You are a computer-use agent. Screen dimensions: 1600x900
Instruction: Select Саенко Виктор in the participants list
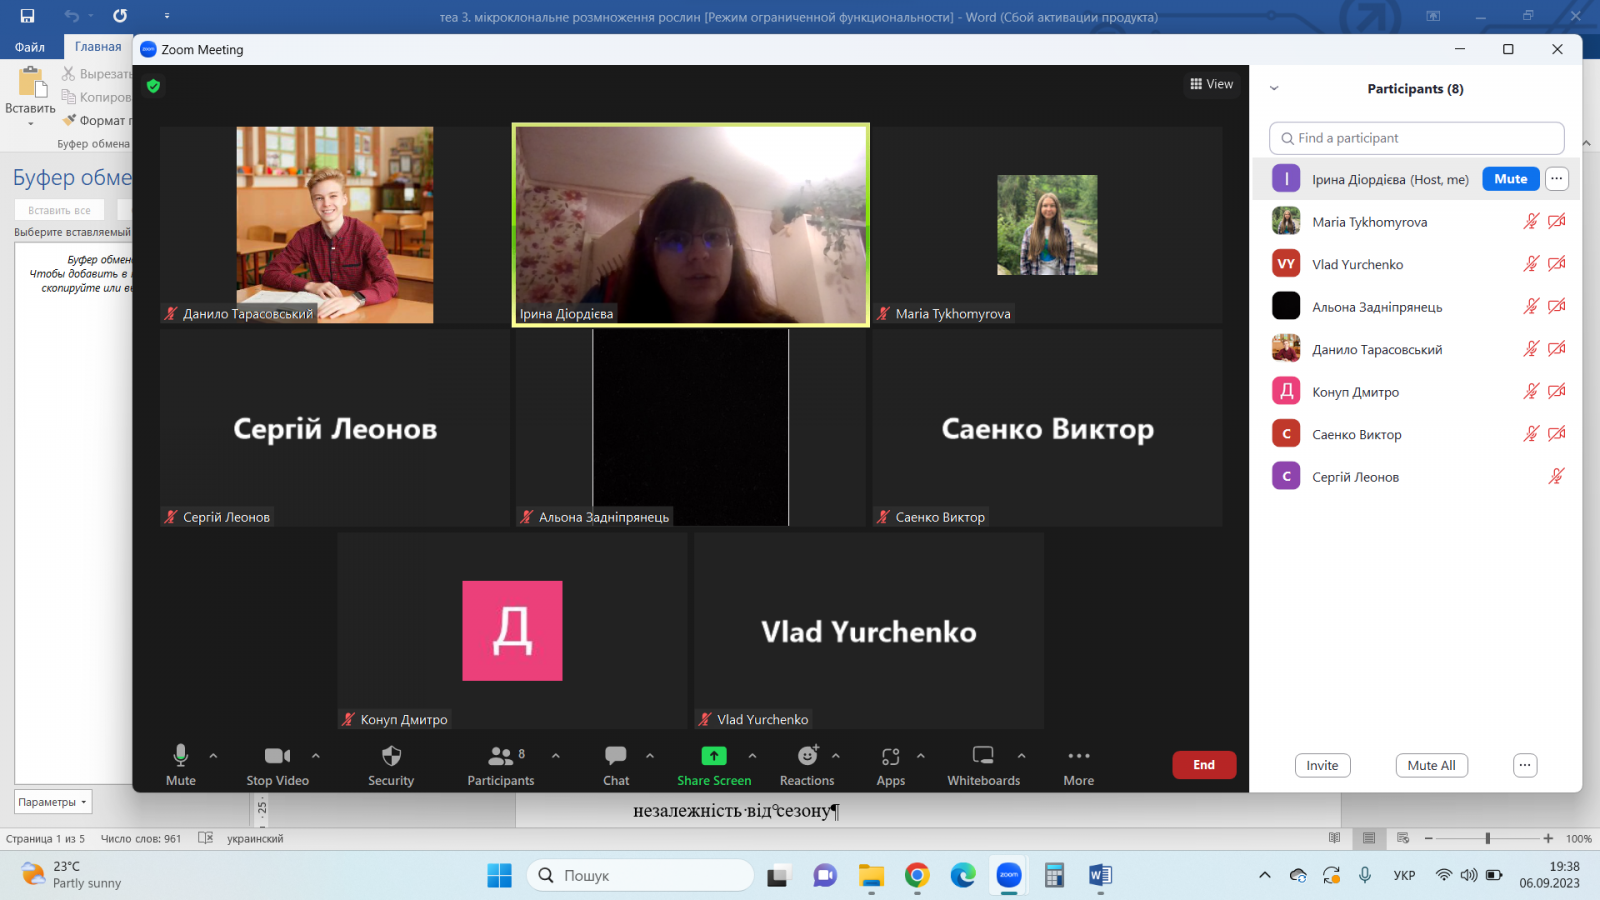coord(1416,434)
